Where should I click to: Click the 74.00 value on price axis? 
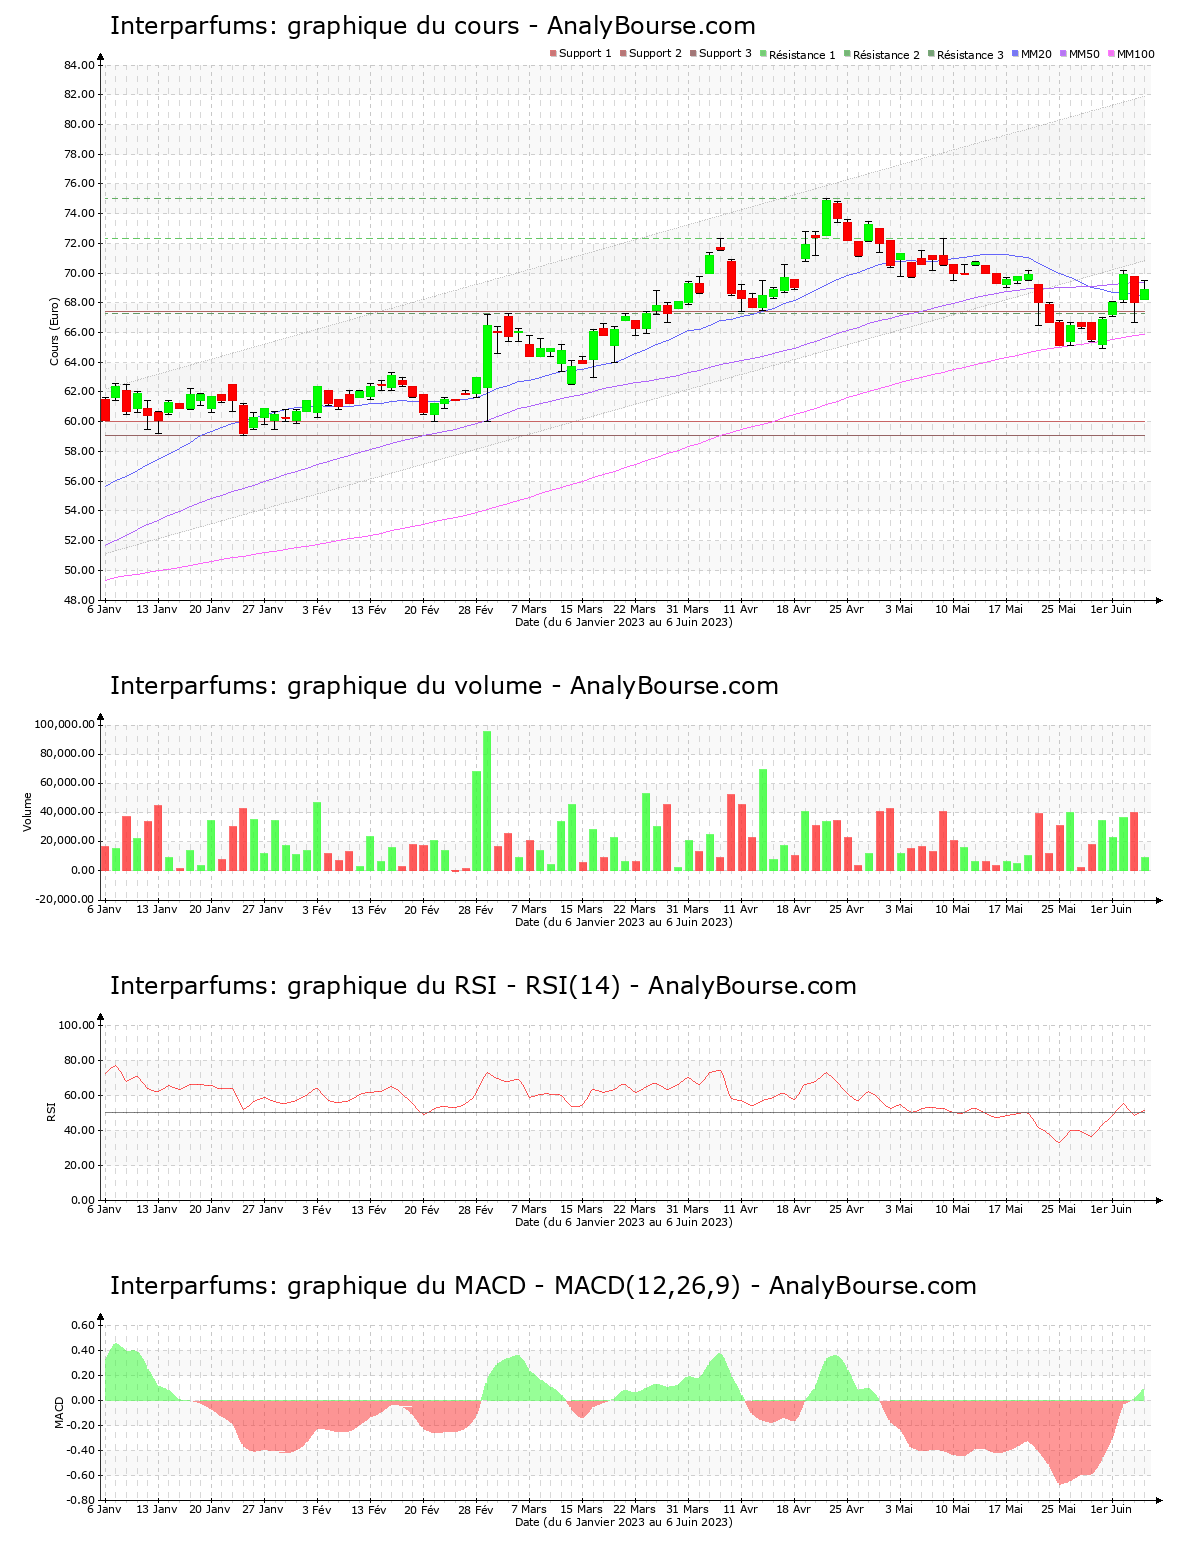click(80, 214)
